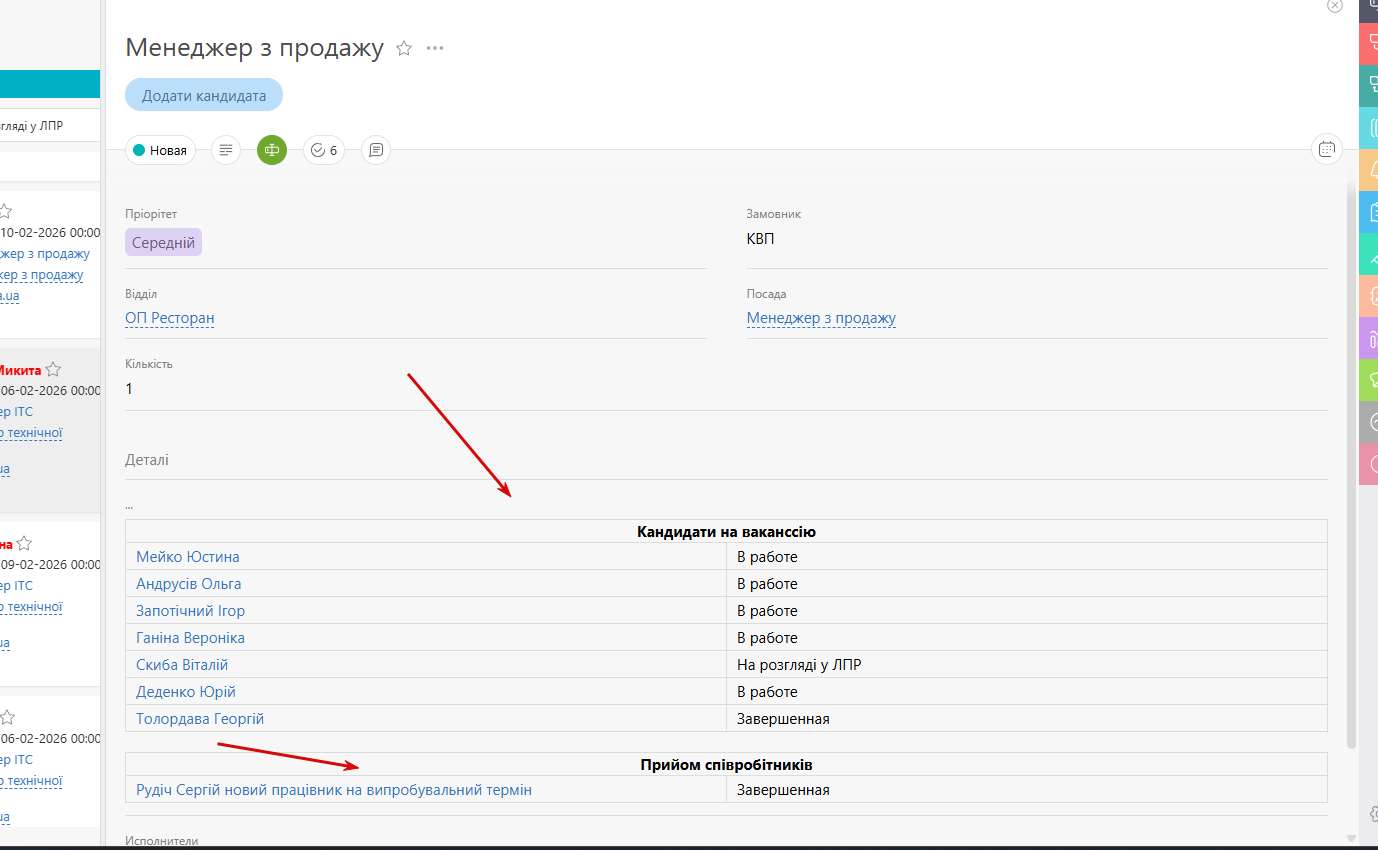This screenshot has height=850, width=1378.
Task: Click the green round icon in the toolbar
Action: pos(272,150)
